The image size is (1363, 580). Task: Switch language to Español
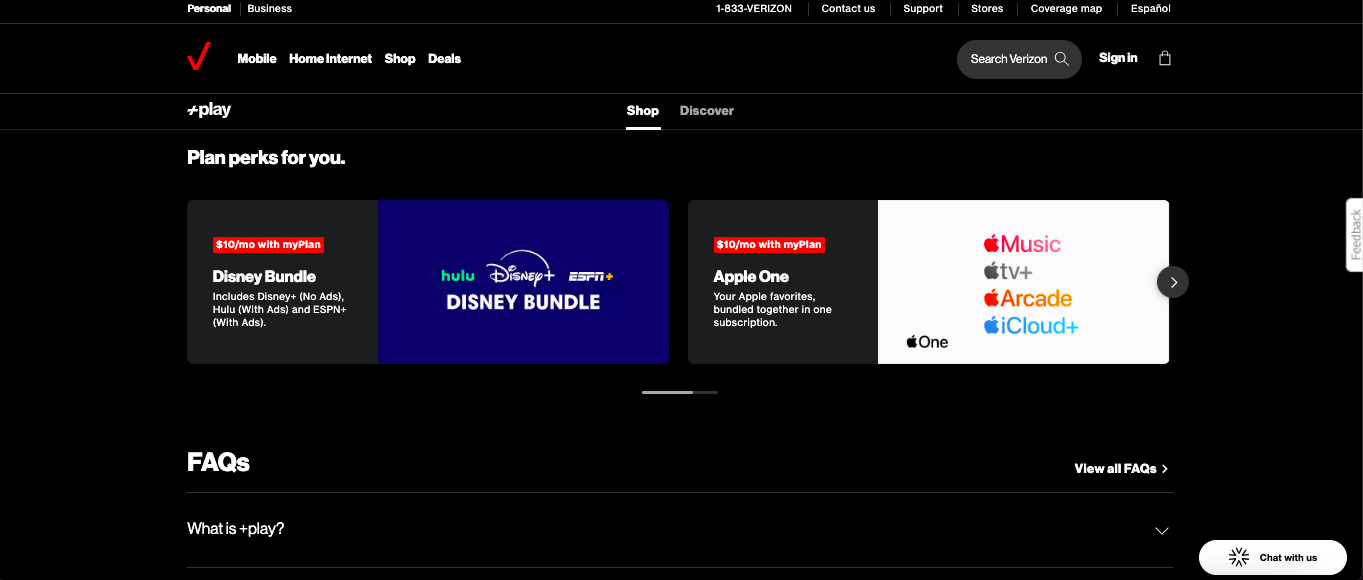point(1151,9)
